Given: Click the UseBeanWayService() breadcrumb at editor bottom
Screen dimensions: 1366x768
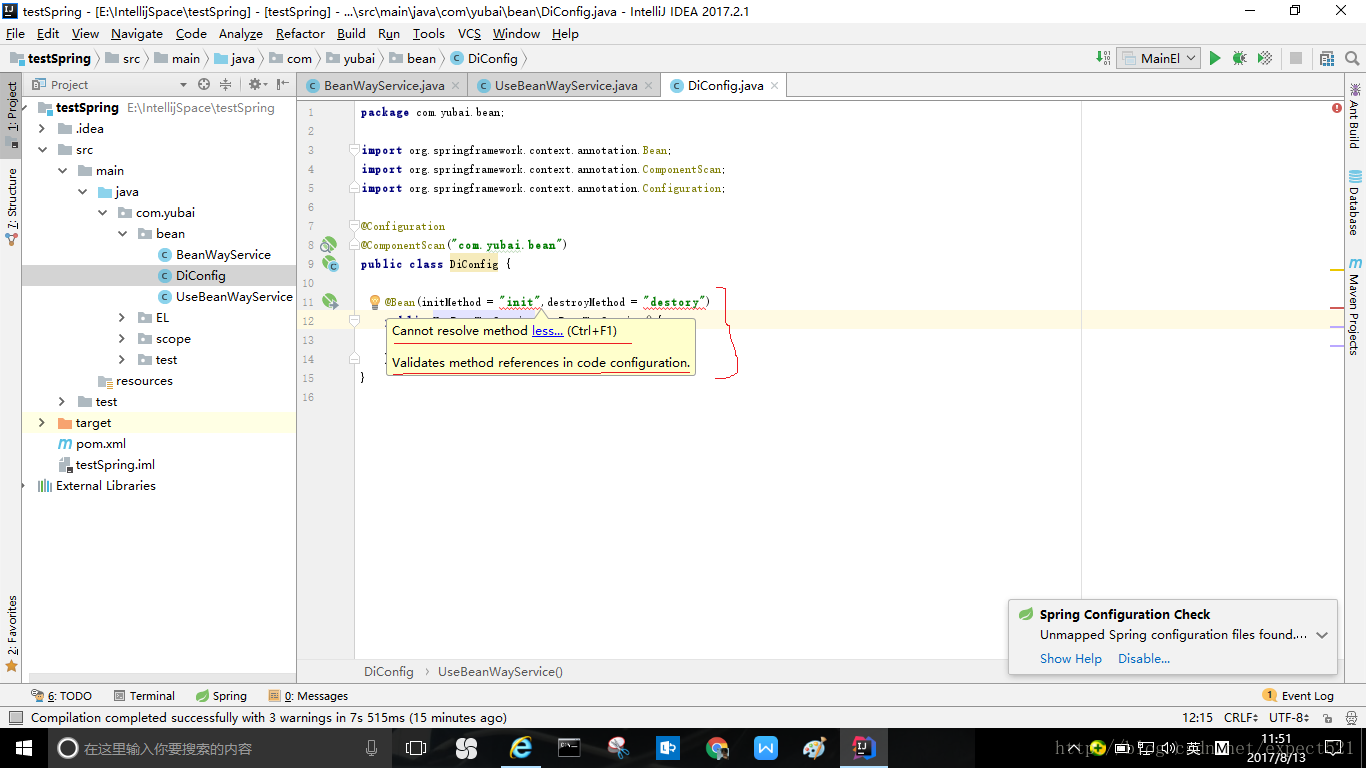Looking at the screenshot, I should [500, 671].
